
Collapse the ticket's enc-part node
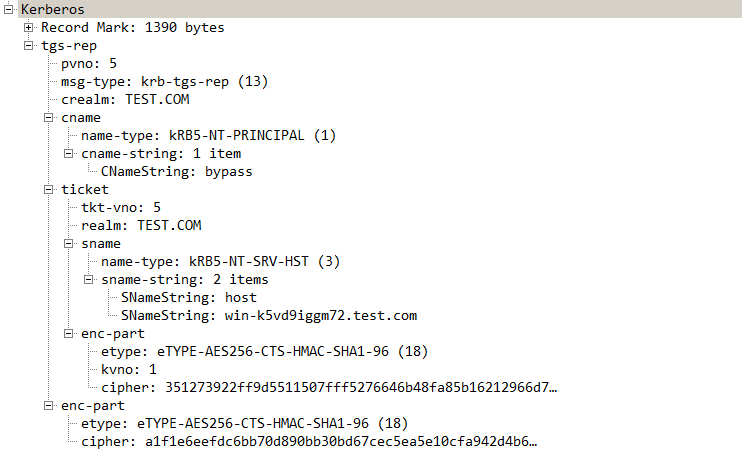click(x=68, y=334)
